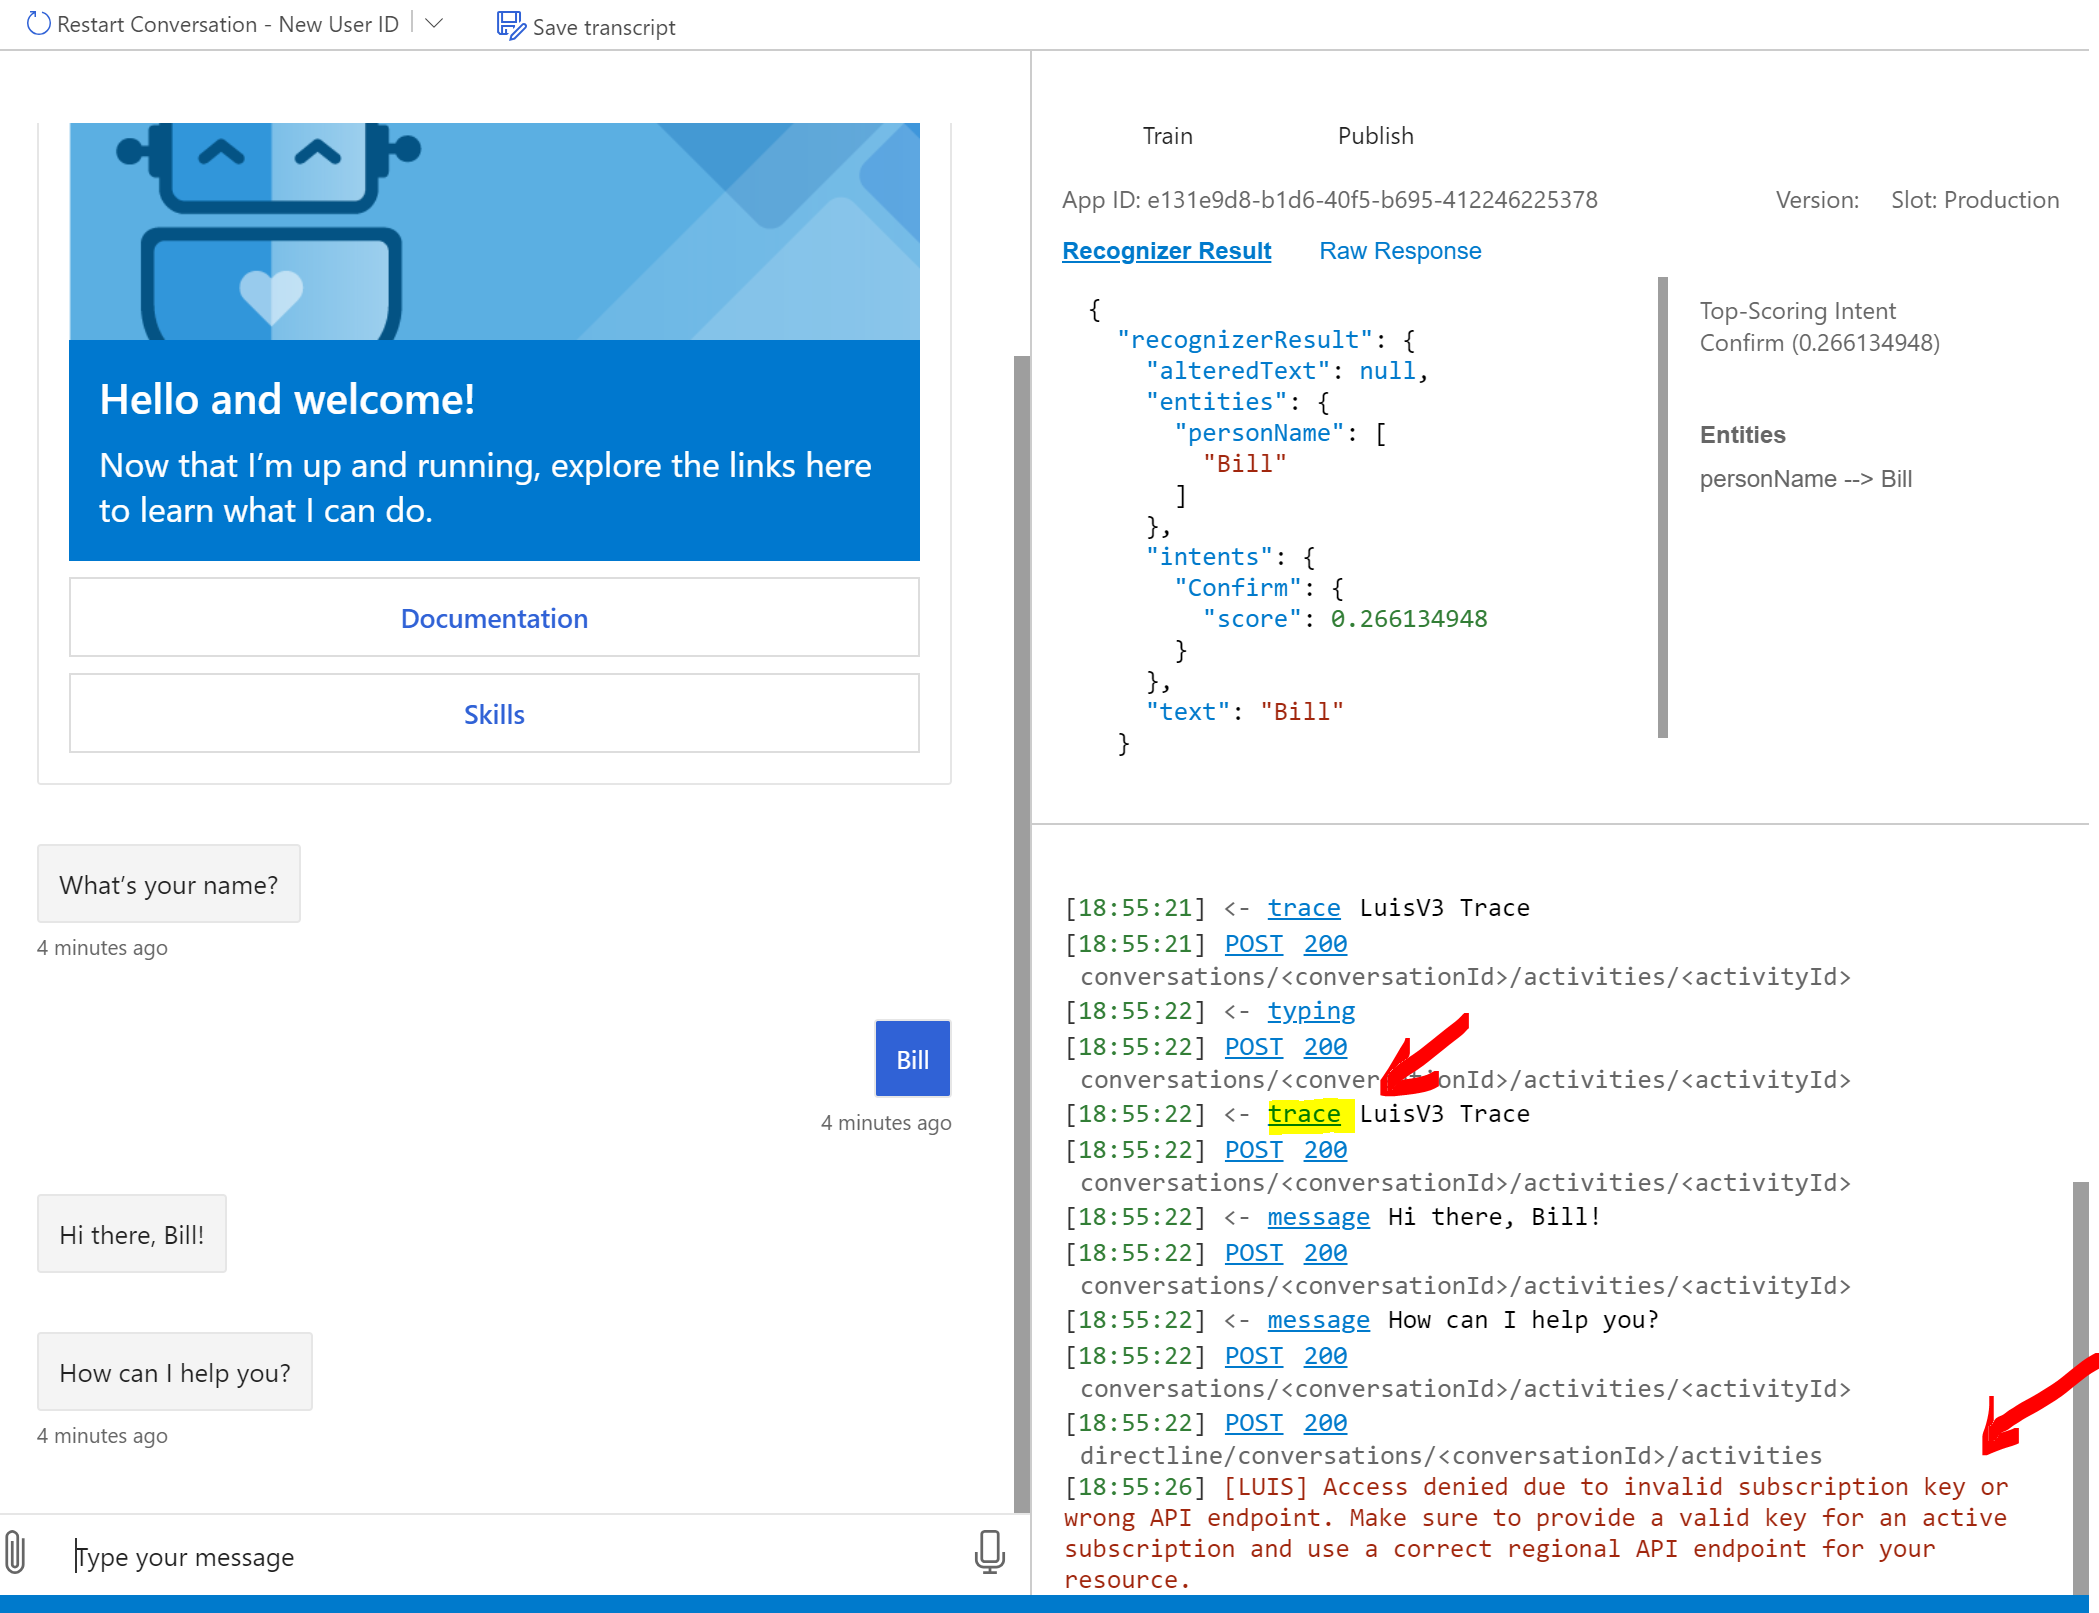Click the vertical scrollbar beside the JSON result
Image resolution: width=2099 pixels, height=1613 pixels.
point(1663,500)
